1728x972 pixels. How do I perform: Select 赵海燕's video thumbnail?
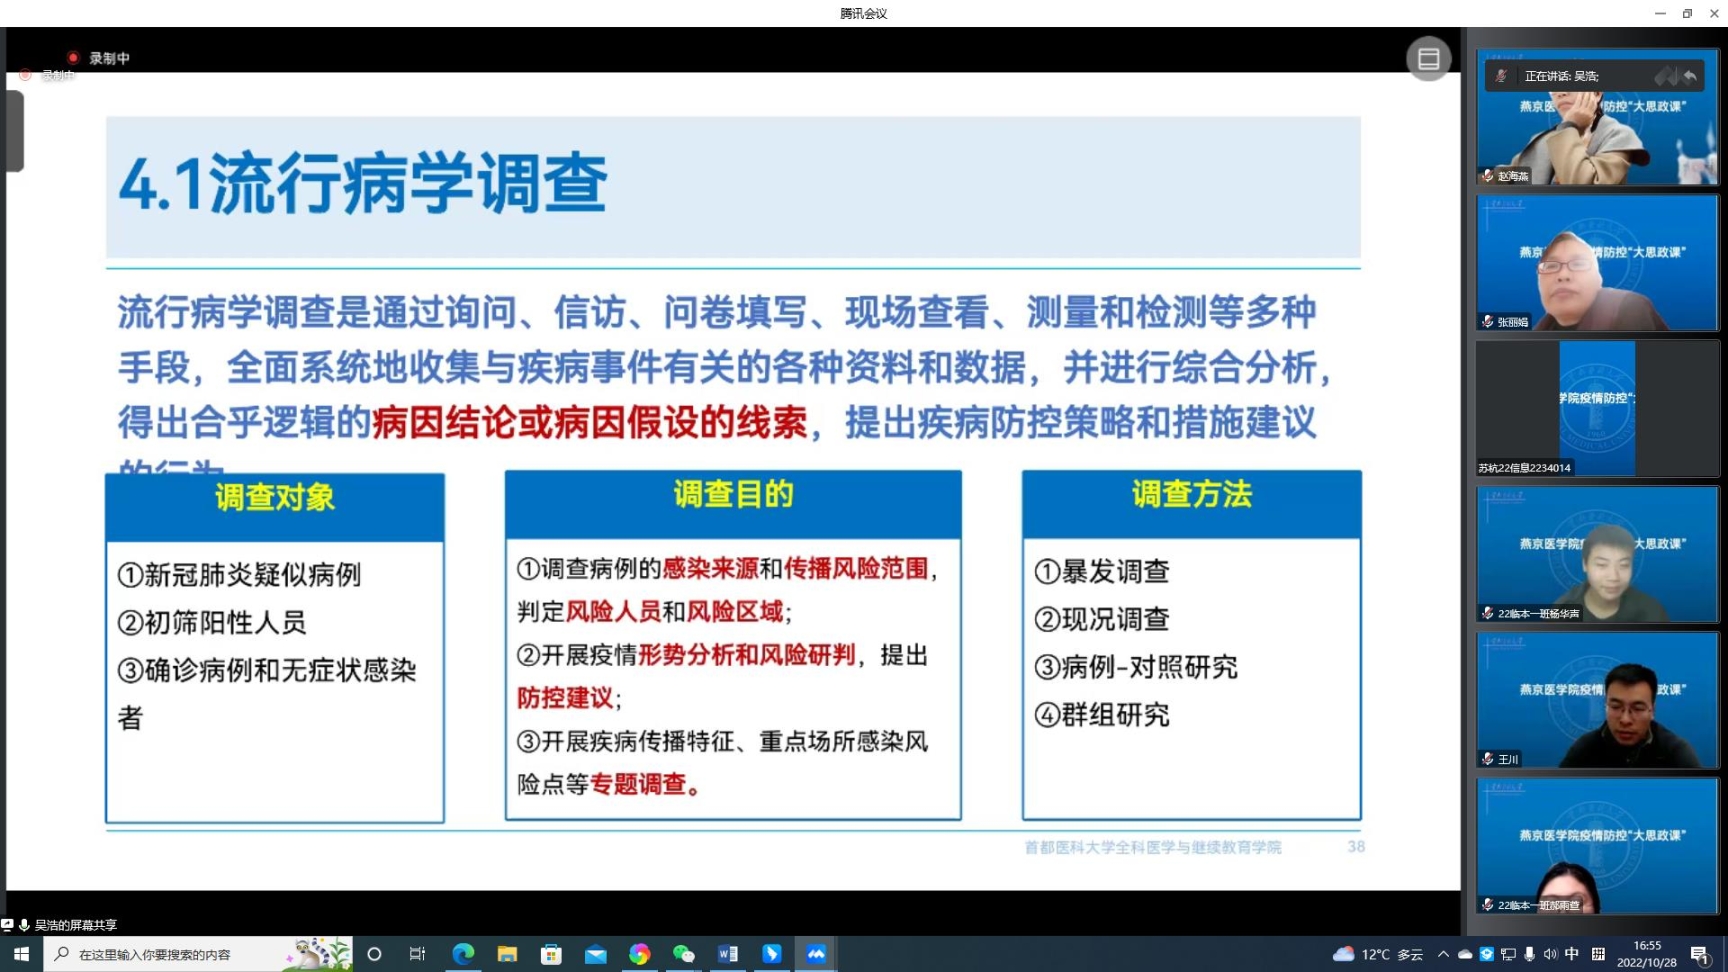(x=1597, y=119)
